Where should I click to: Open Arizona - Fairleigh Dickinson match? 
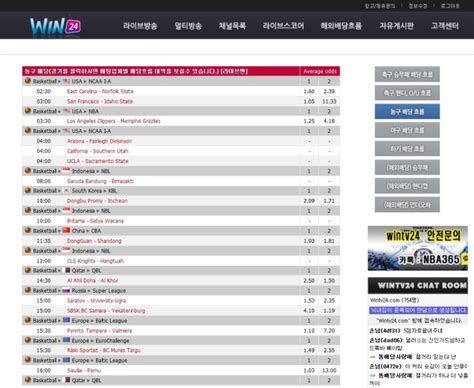[x=99, y=141]
